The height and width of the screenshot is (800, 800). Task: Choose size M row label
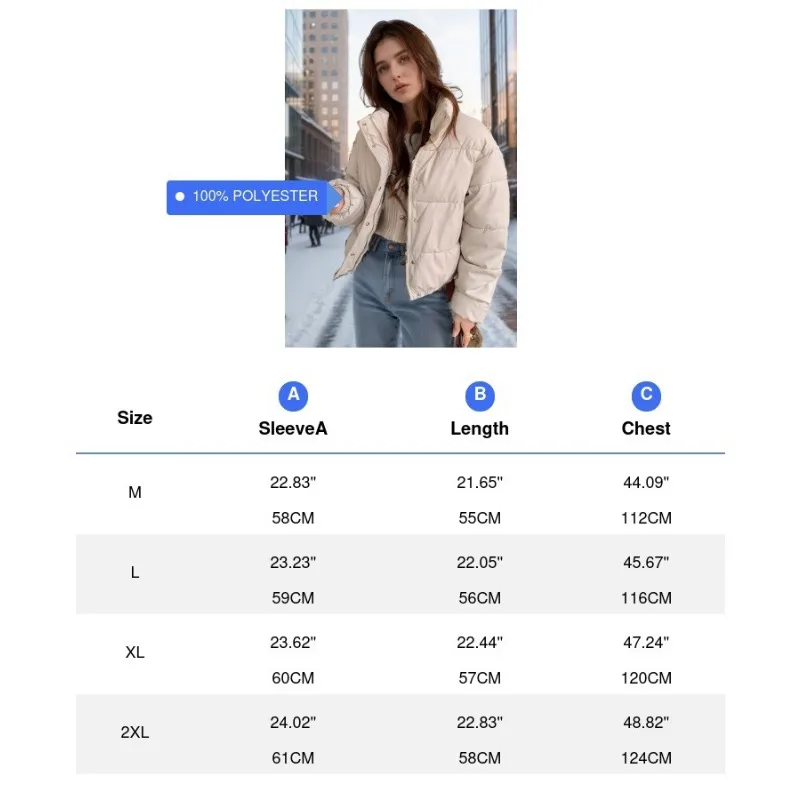point(135,493)
